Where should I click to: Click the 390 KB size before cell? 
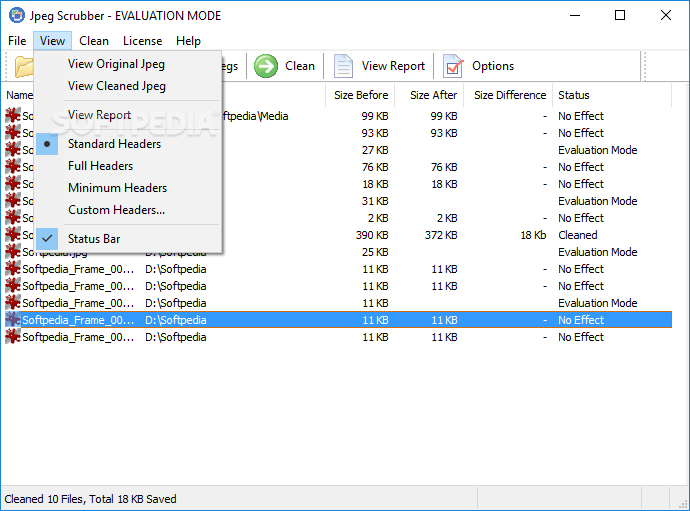[x=372, y=235]
